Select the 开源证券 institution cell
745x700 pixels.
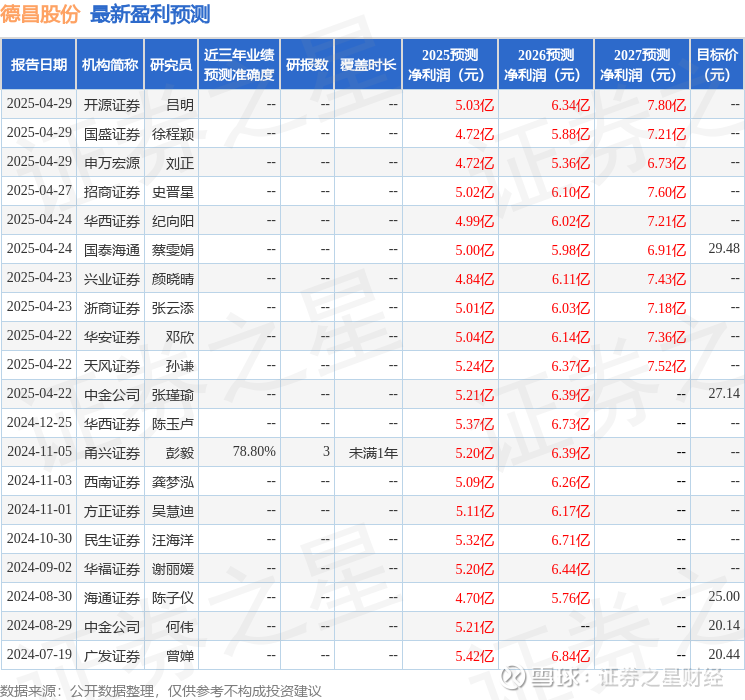point(112,105)
